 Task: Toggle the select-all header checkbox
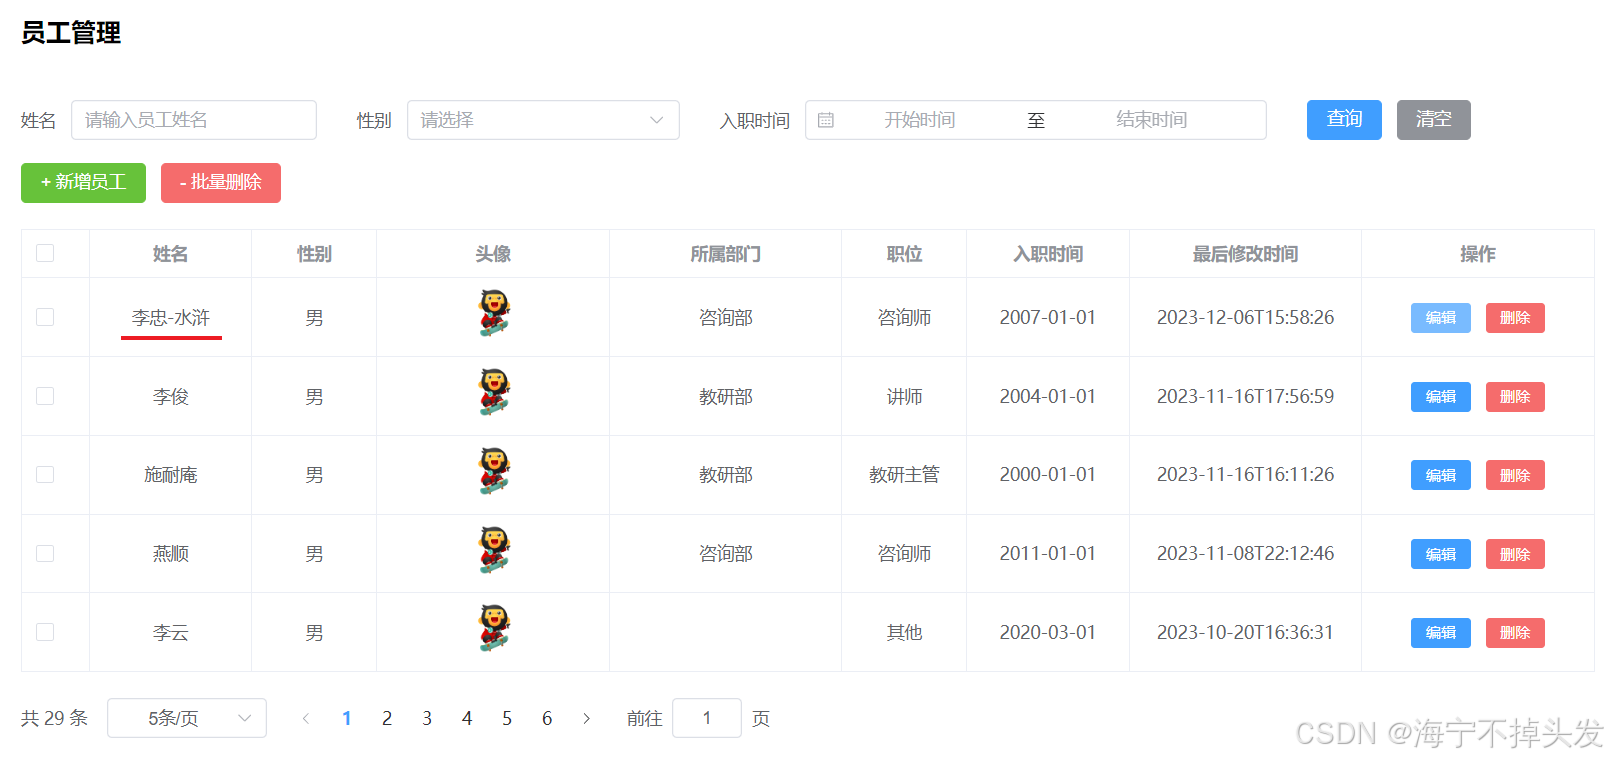click(45, 253)
